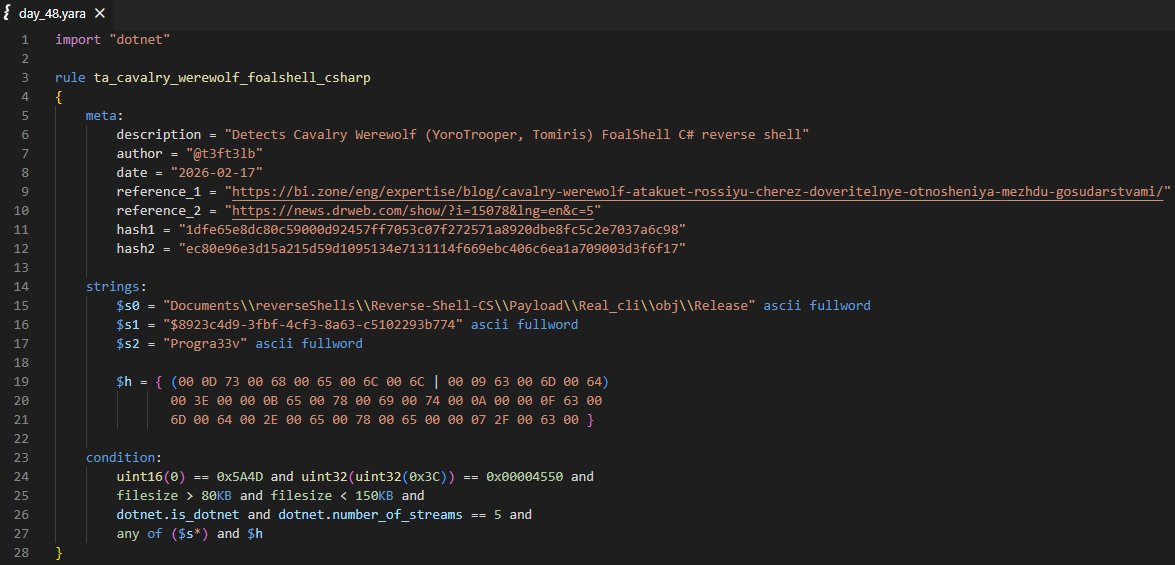
Task: Click dotnet.is_dotnet on line 26
Action: (x=178, y=515)
